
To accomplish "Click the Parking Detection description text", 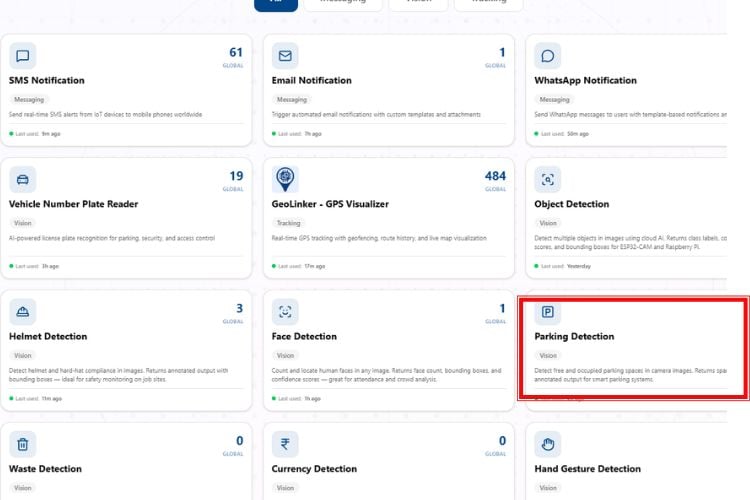I will click(630, 375).
